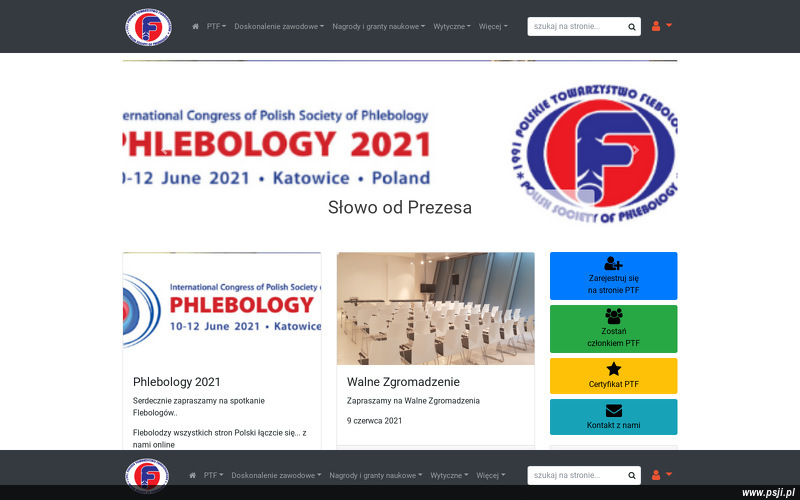The height and width of the screenshot is (500, 800).
Task: Click the home icon in top navbar
Action: tap(195, 27)
